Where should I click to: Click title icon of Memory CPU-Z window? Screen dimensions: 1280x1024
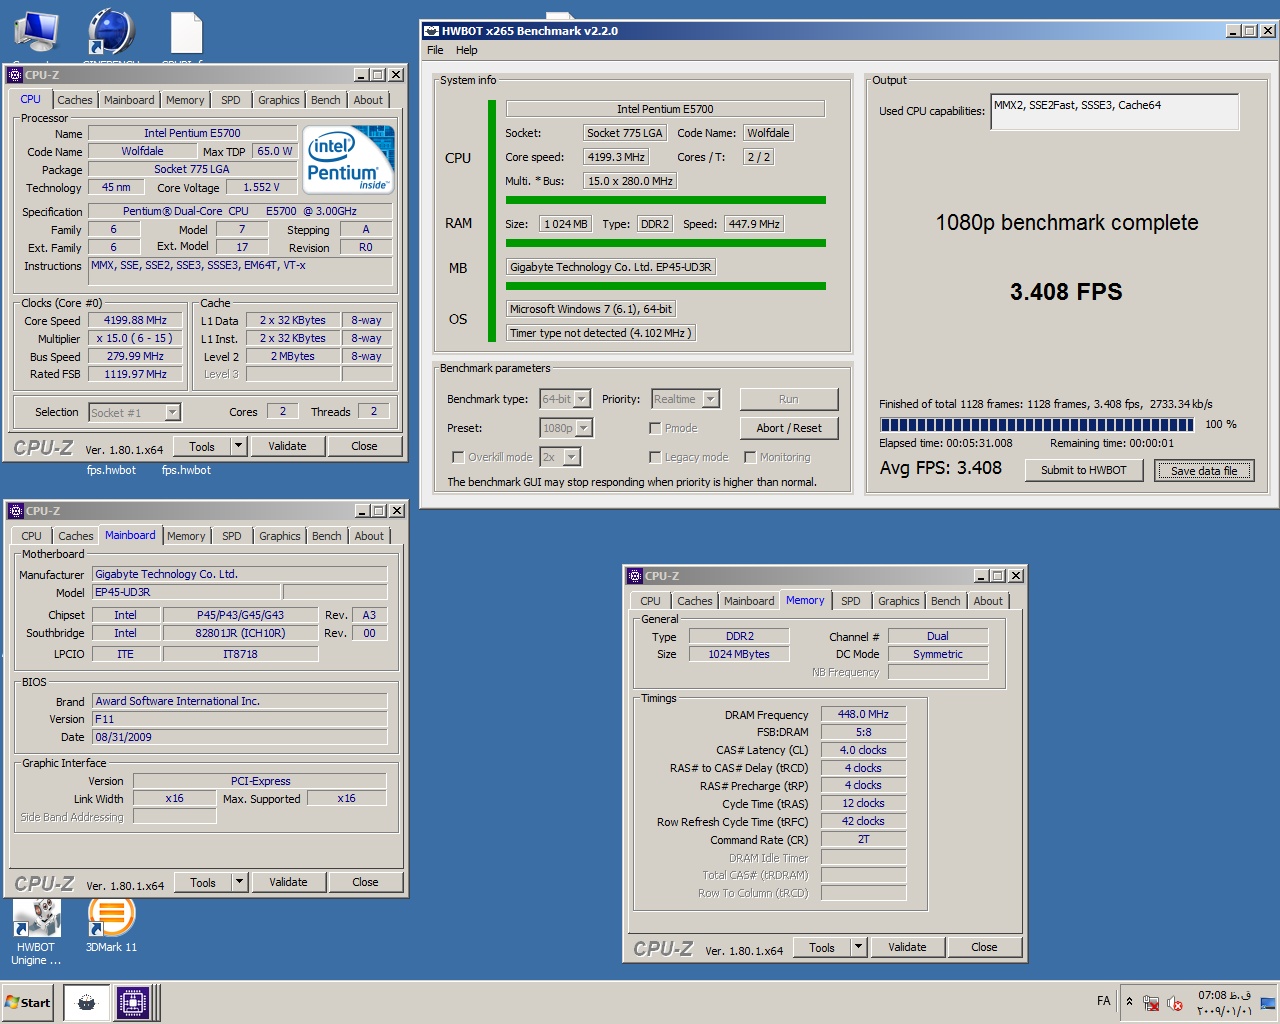tap(635, 576)
